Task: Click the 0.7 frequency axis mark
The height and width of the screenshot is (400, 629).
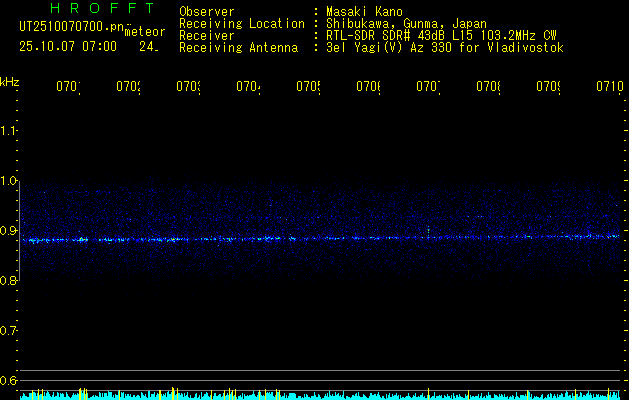Action: [x=10, y=331]
